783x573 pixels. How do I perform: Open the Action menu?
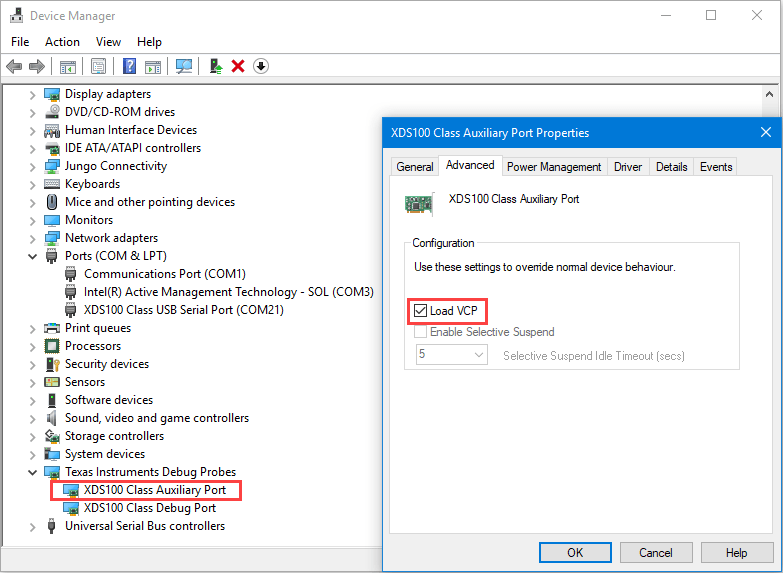point(62,42)
